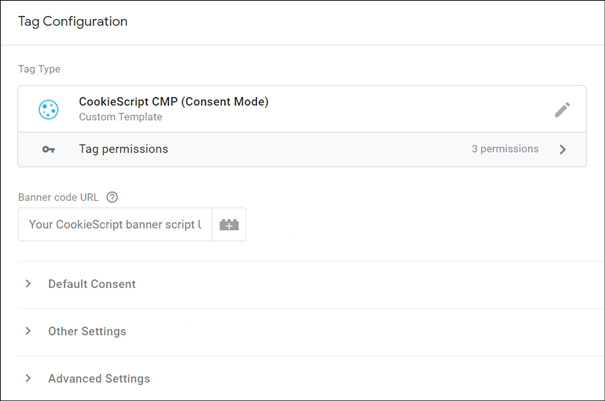Click the Tag Configuration heading

[x=72, y=21]
